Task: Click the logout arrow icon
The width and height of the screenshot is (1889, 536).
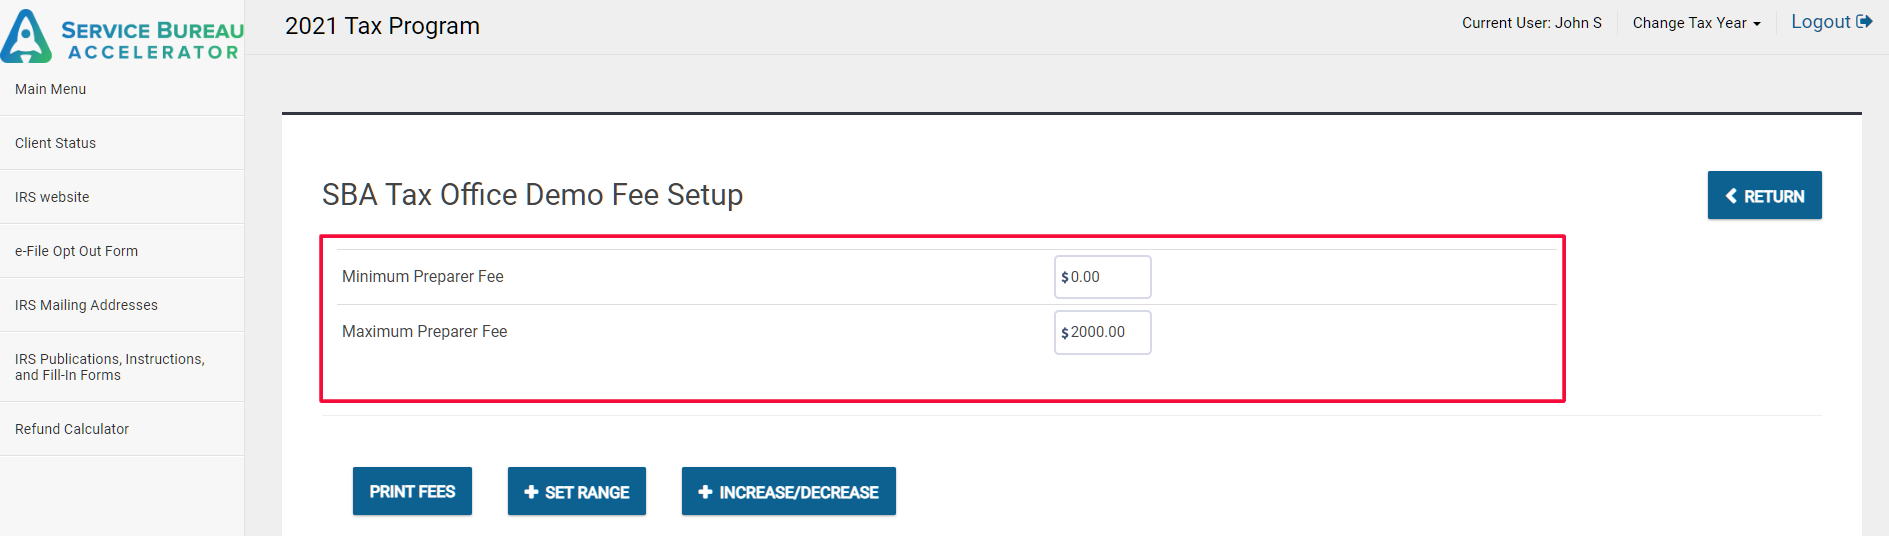Action: pyautogui.click(x=1864, y=22)
